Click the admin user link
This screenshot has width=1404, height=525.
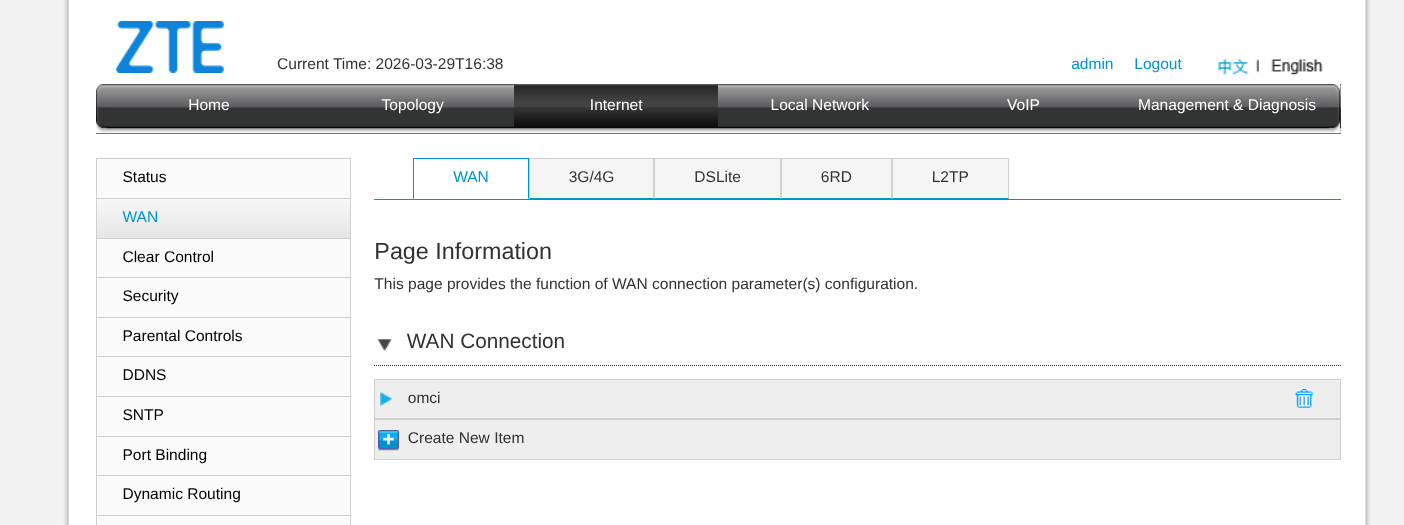point(1092,64)
